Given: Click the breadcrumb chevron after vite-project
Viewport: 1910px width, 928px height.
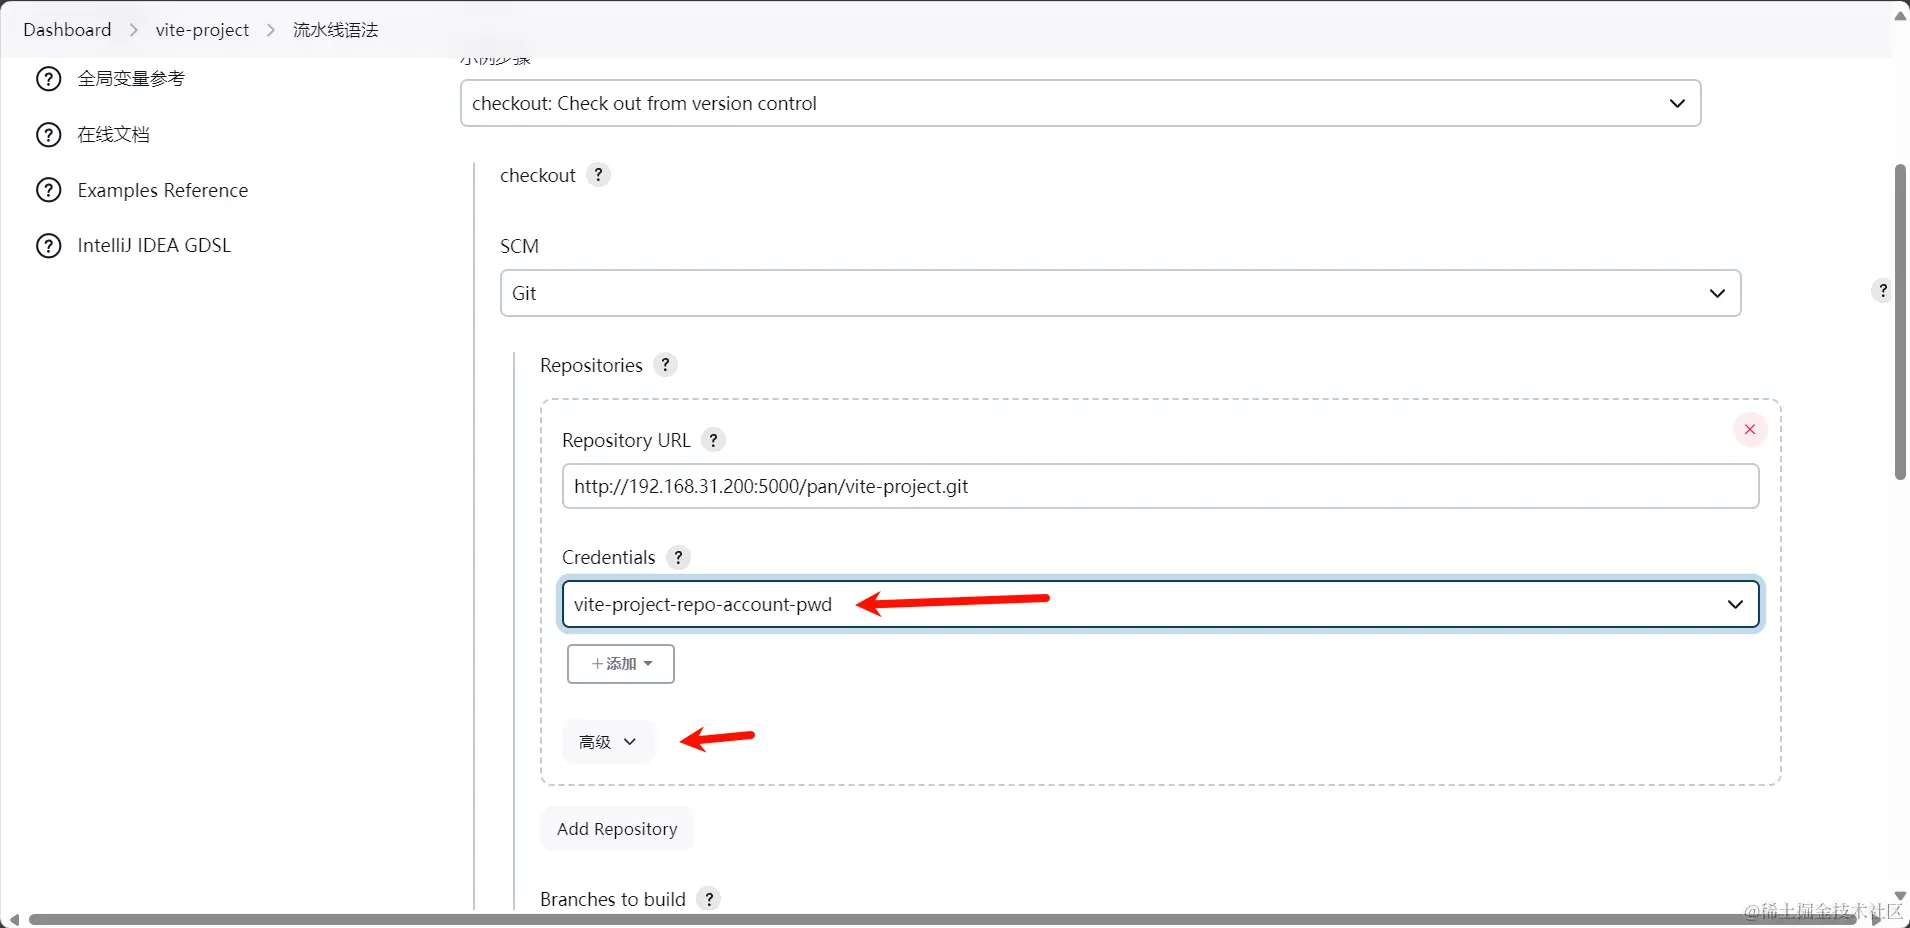Looking at the screenshot, I should pos(271,30).
